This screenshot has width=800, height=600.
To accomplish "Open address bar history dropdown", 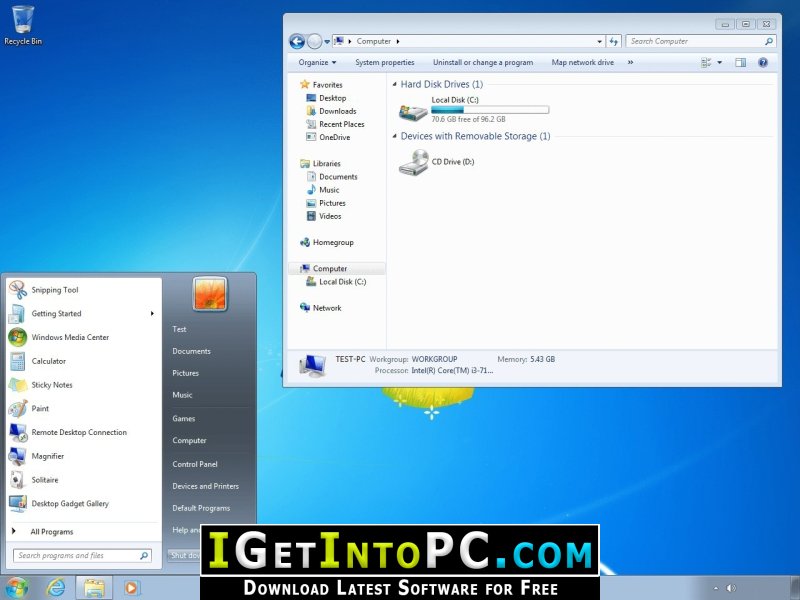I will tap(599, 41).
